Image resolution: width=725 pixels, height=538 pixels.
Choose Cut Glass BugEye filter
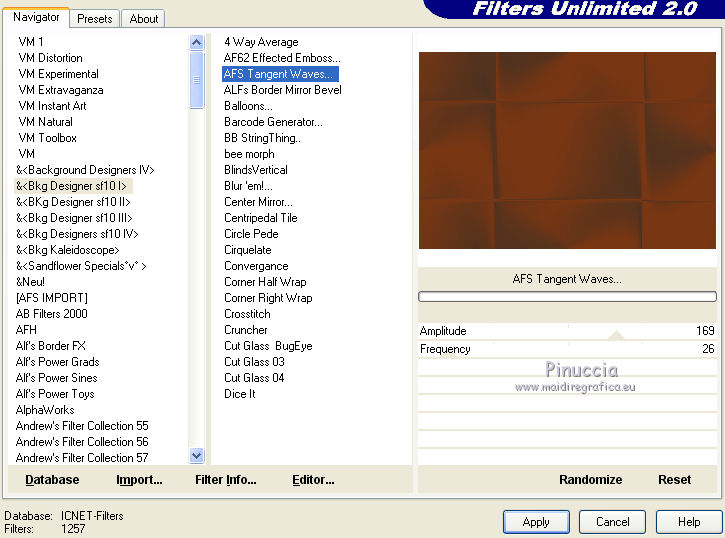coord(268,346)
